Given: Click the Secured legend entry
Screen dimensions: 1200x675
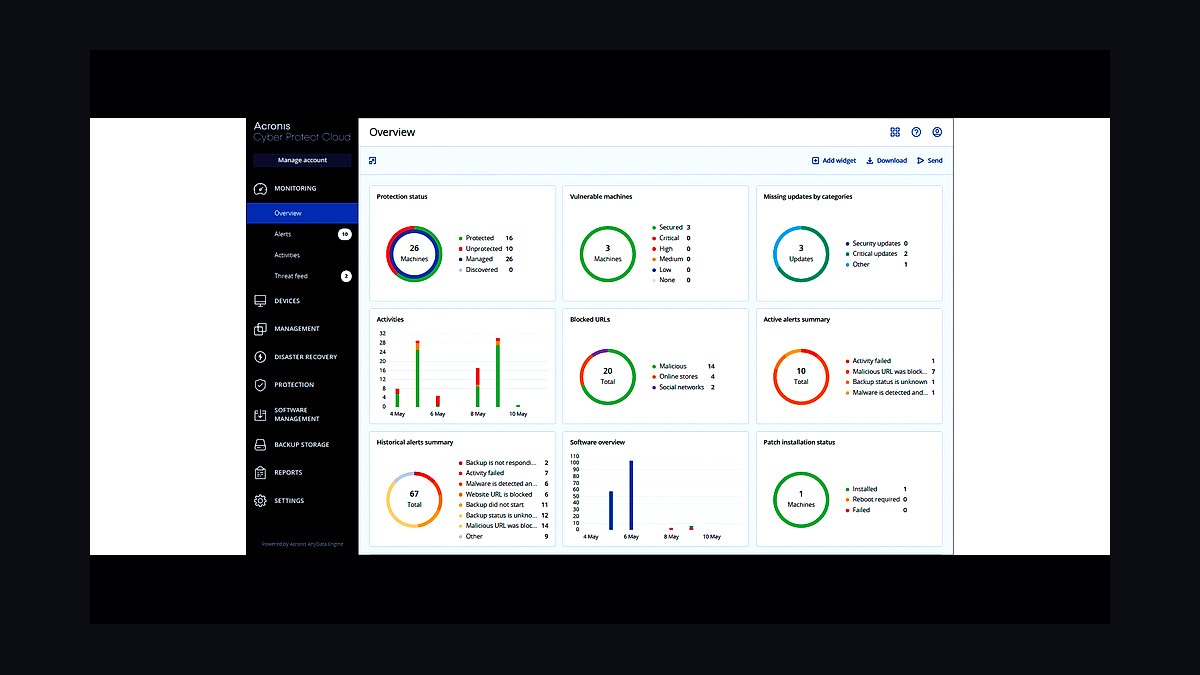Looking at the screenshot, I should coord(671,227).
